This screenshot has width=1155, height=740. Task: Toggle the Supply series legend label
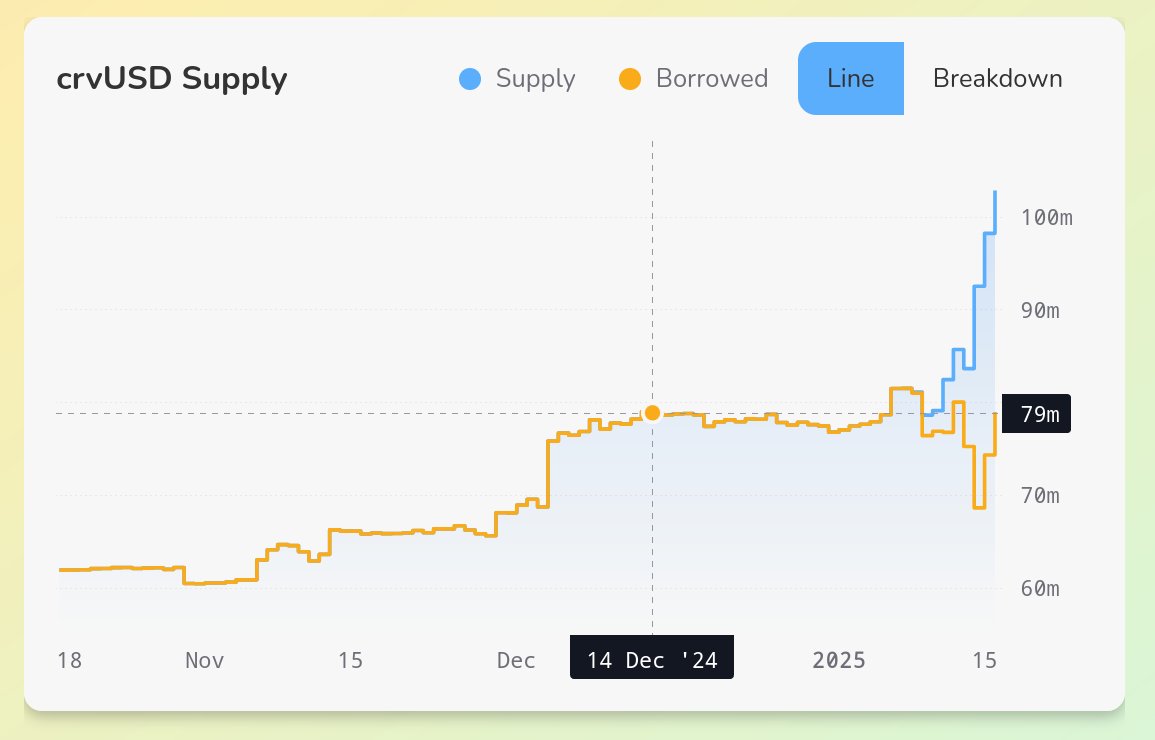pyautogui.click(x=535, y=79)
